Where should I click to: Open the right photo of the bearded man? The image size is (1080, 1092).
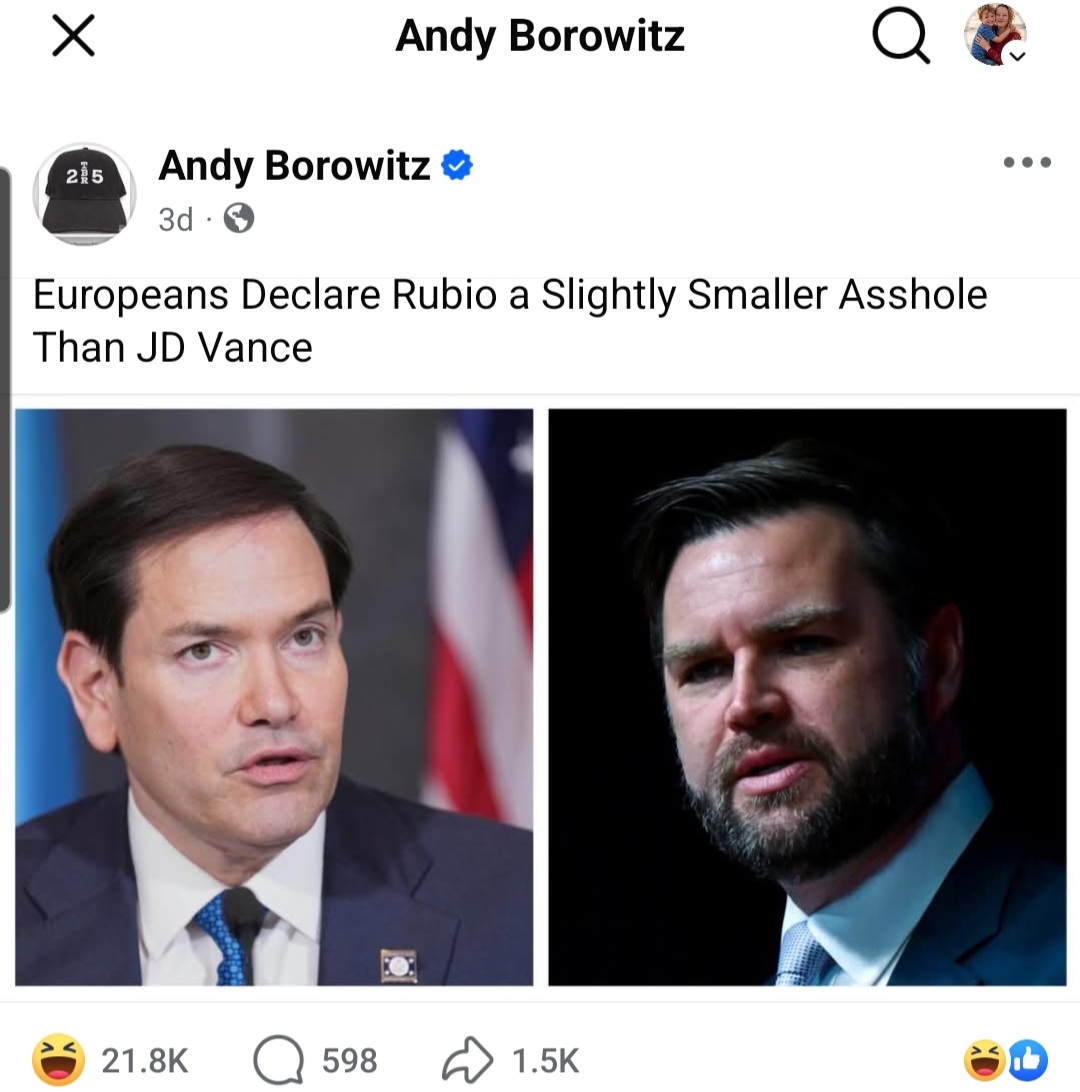(807, 697)
